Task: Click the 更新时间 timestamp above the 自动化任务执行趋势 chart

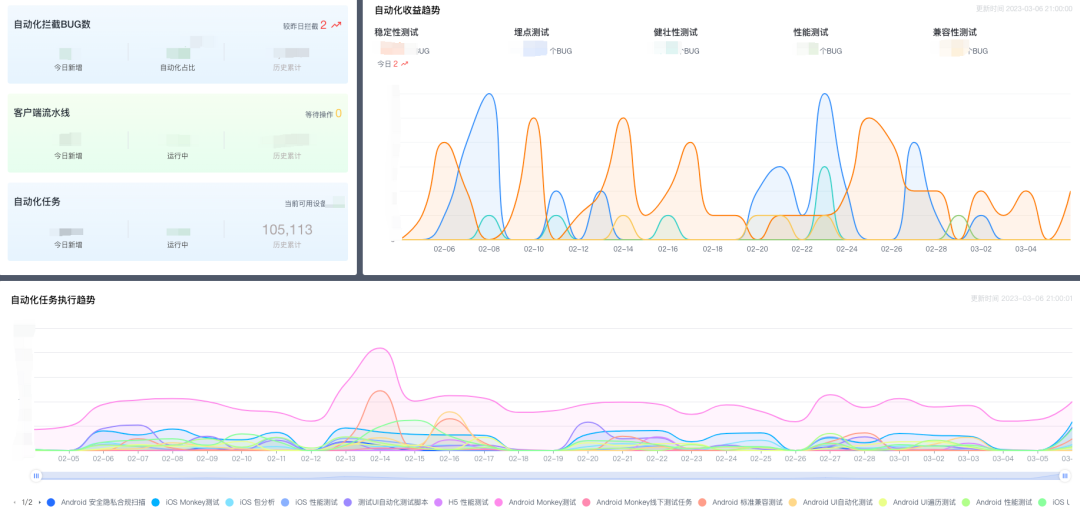Action: click(x=1021, y=299)
